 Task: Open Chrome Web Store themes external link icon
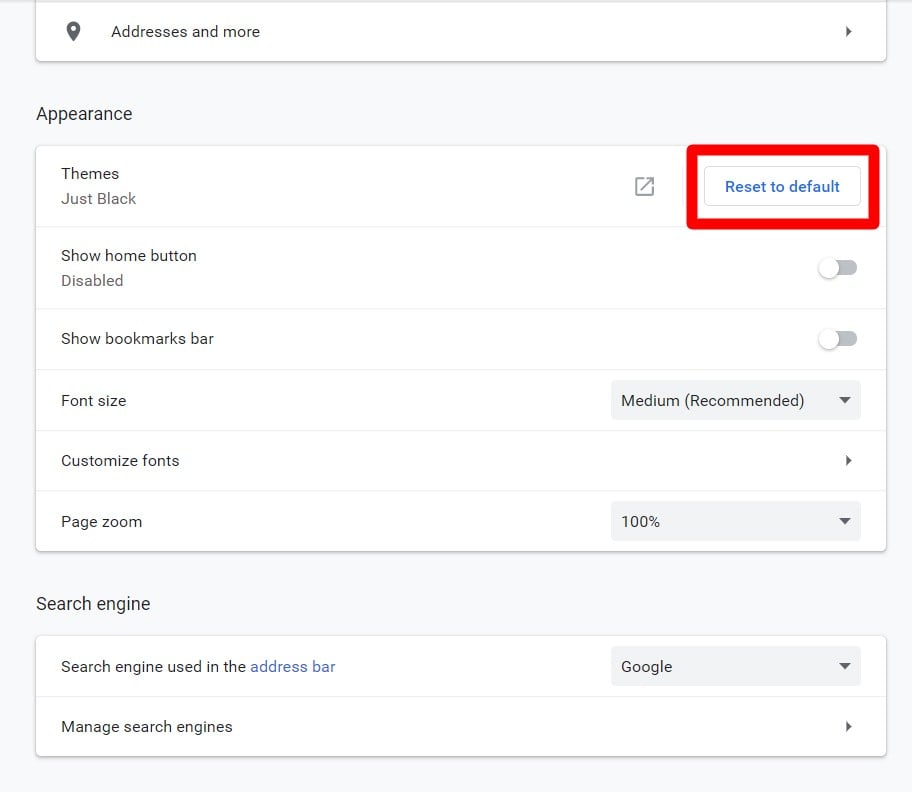pos(644,187)
